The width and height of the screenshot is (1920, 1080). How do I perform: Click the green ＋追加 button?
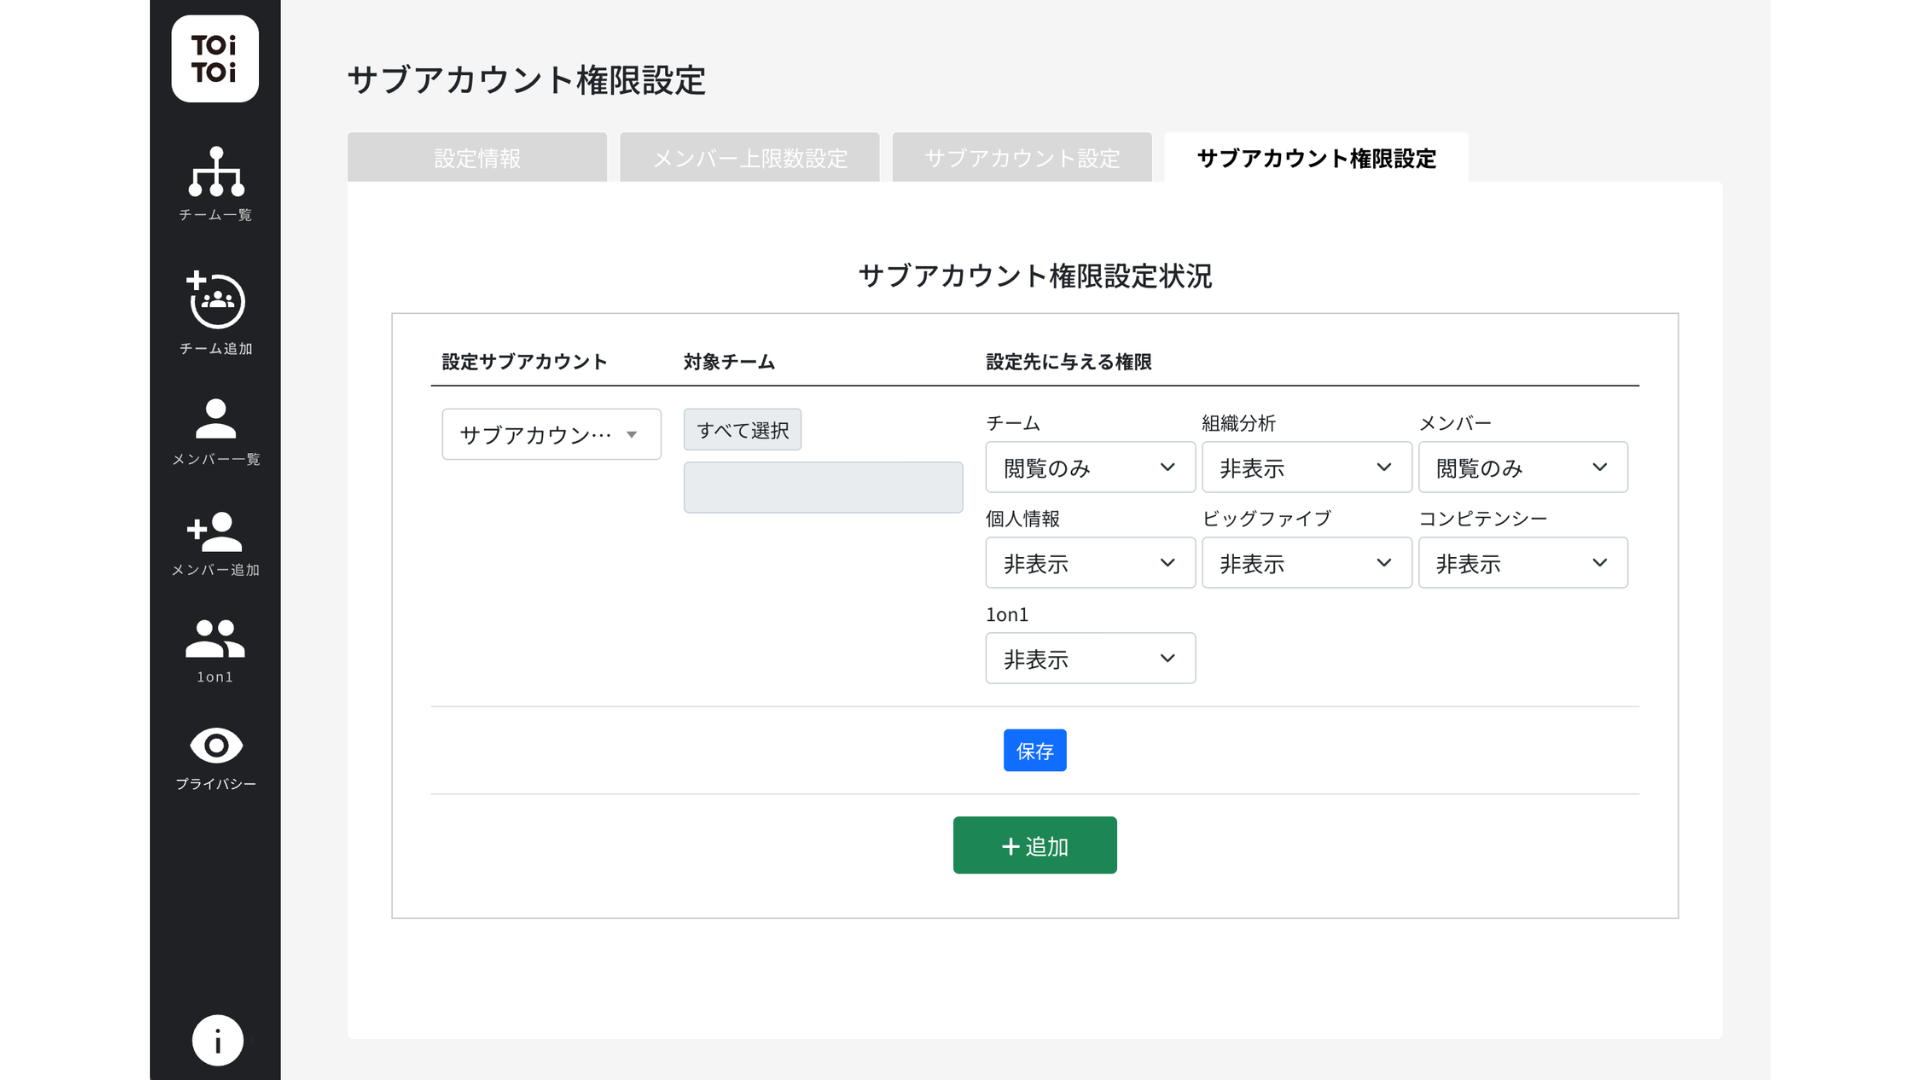(x=1035, y=845)
